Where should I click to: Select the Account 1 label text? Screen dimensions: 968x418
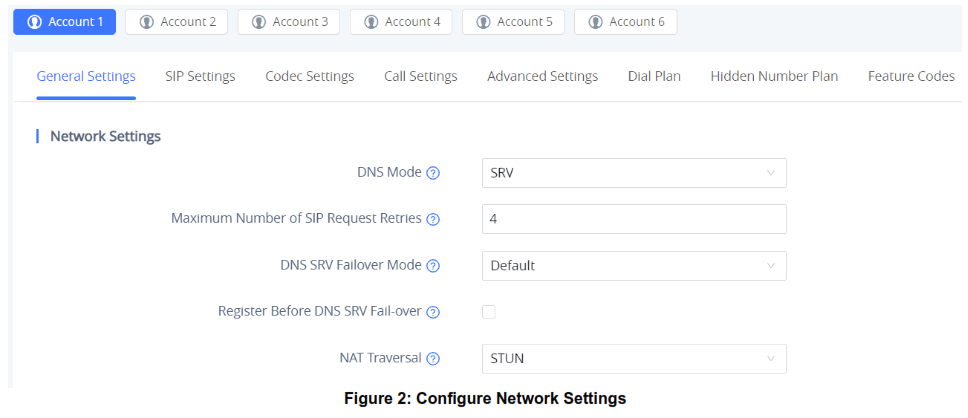tap(76, 22)
